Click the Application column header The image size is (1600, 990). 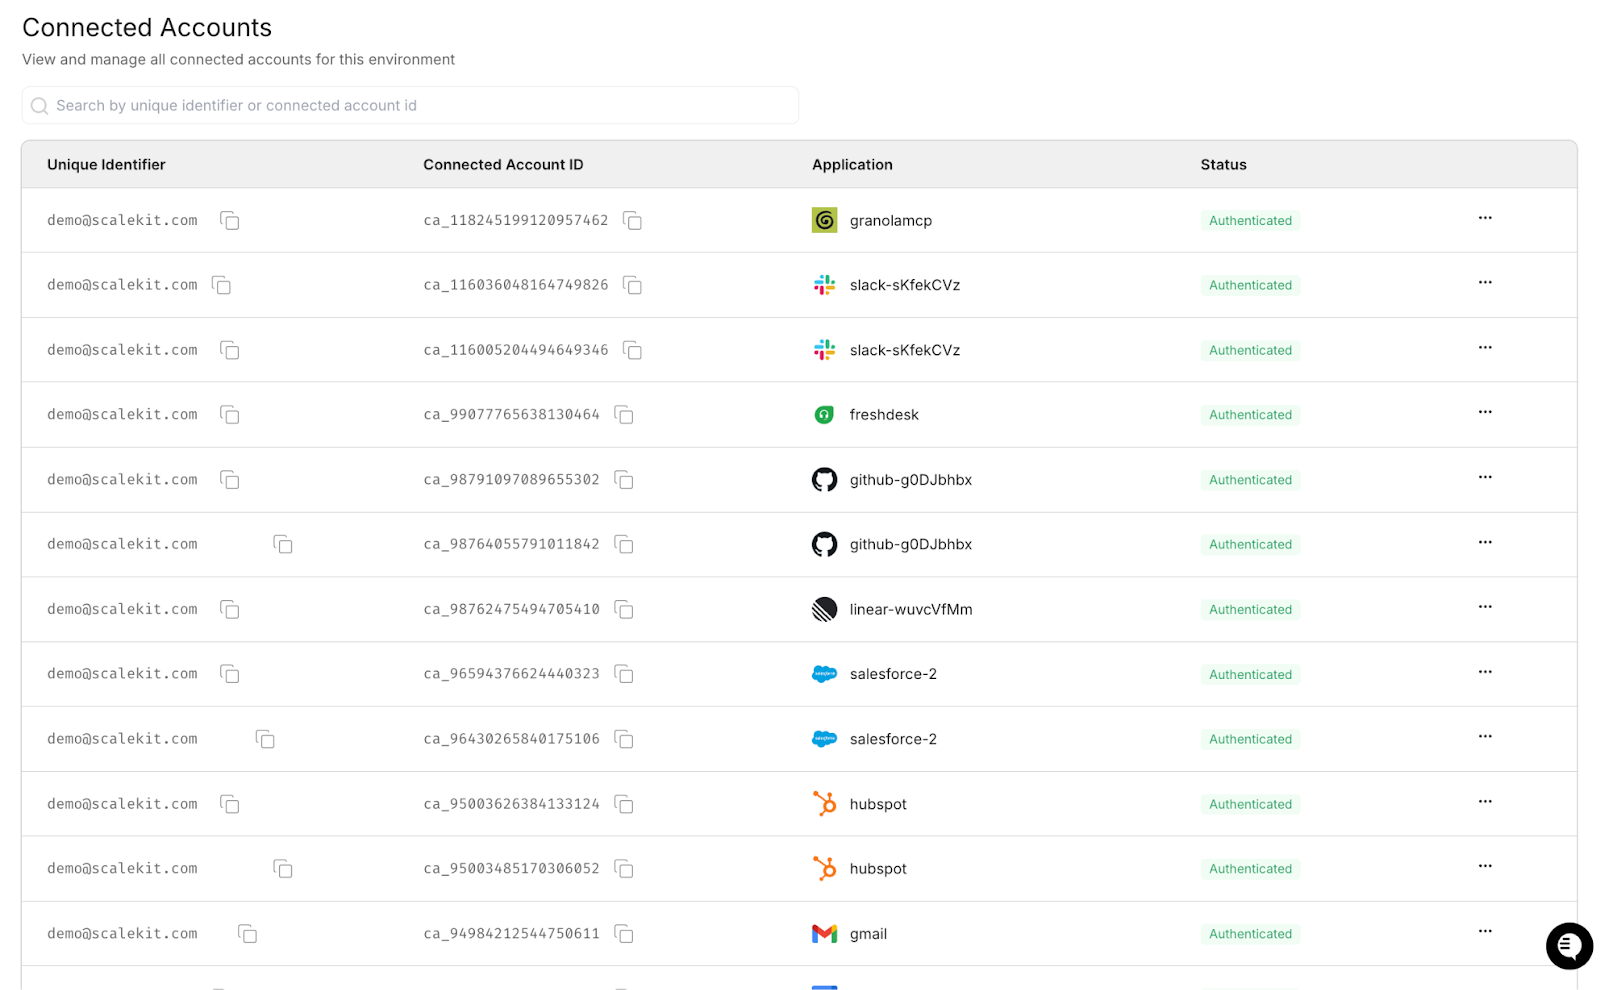coord(852,165)
